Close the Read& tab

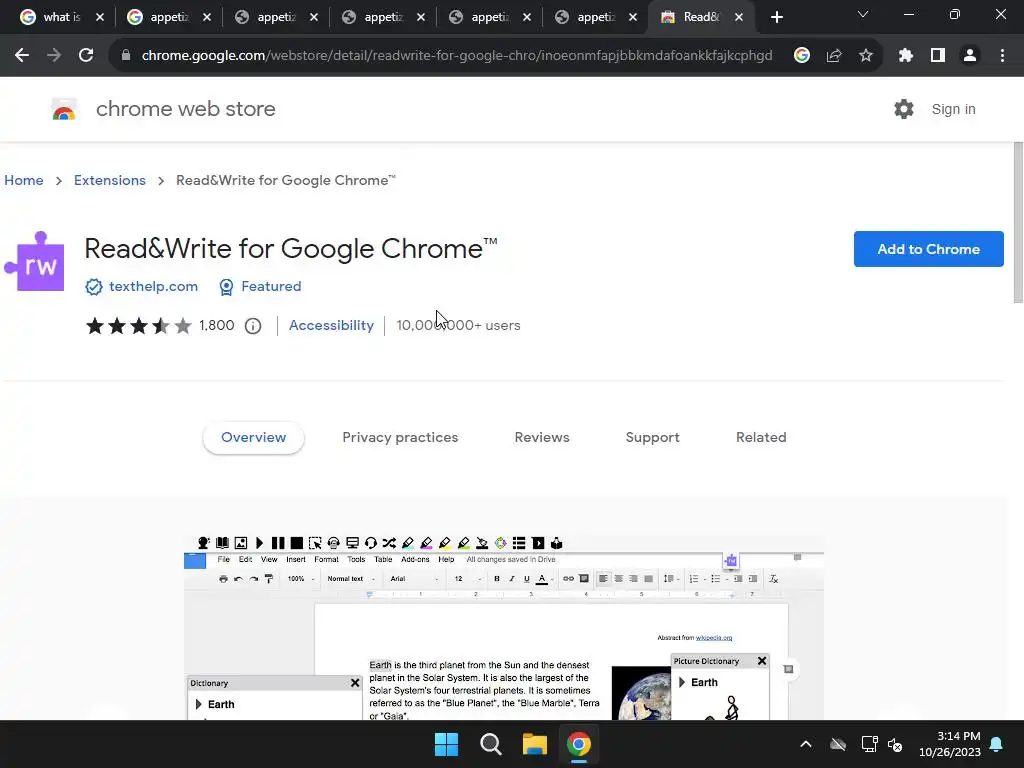pos(739,18)
